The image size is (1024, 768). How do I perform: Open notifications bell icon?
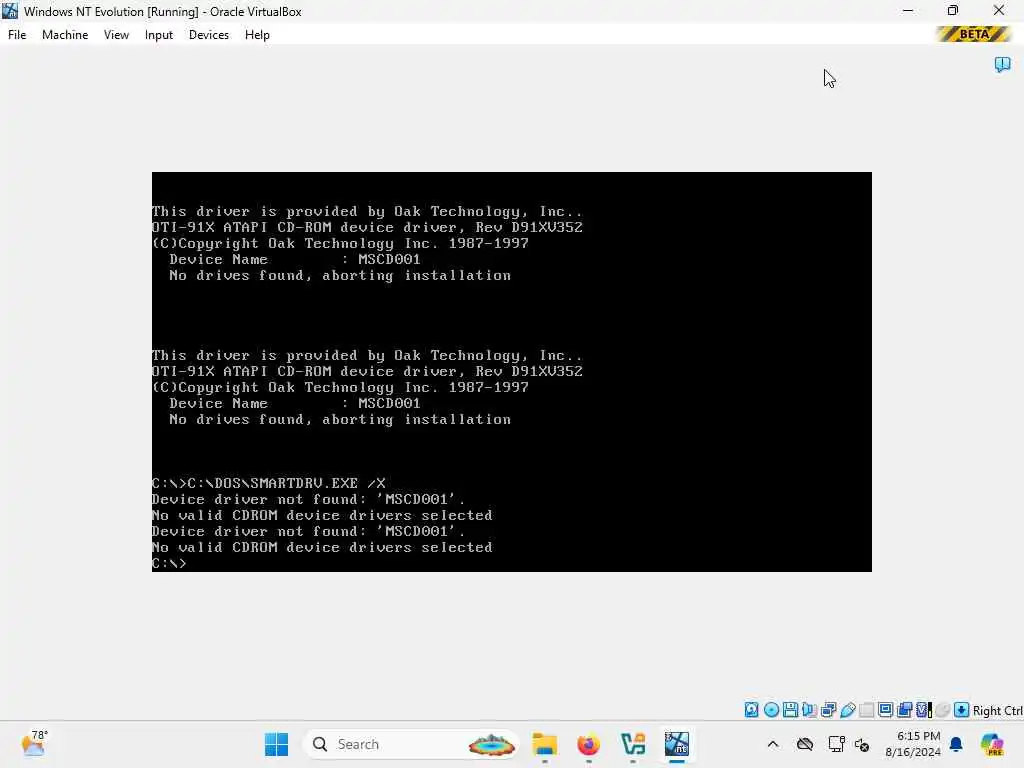point(956,744)
